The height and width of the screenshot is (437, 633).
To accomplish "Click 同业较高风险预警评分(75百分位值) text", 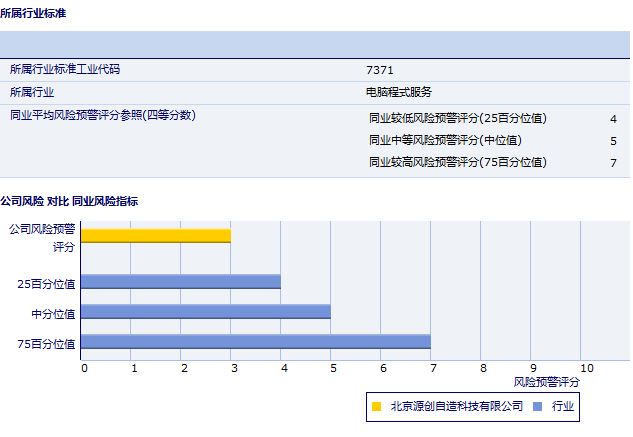I will 458,162.
